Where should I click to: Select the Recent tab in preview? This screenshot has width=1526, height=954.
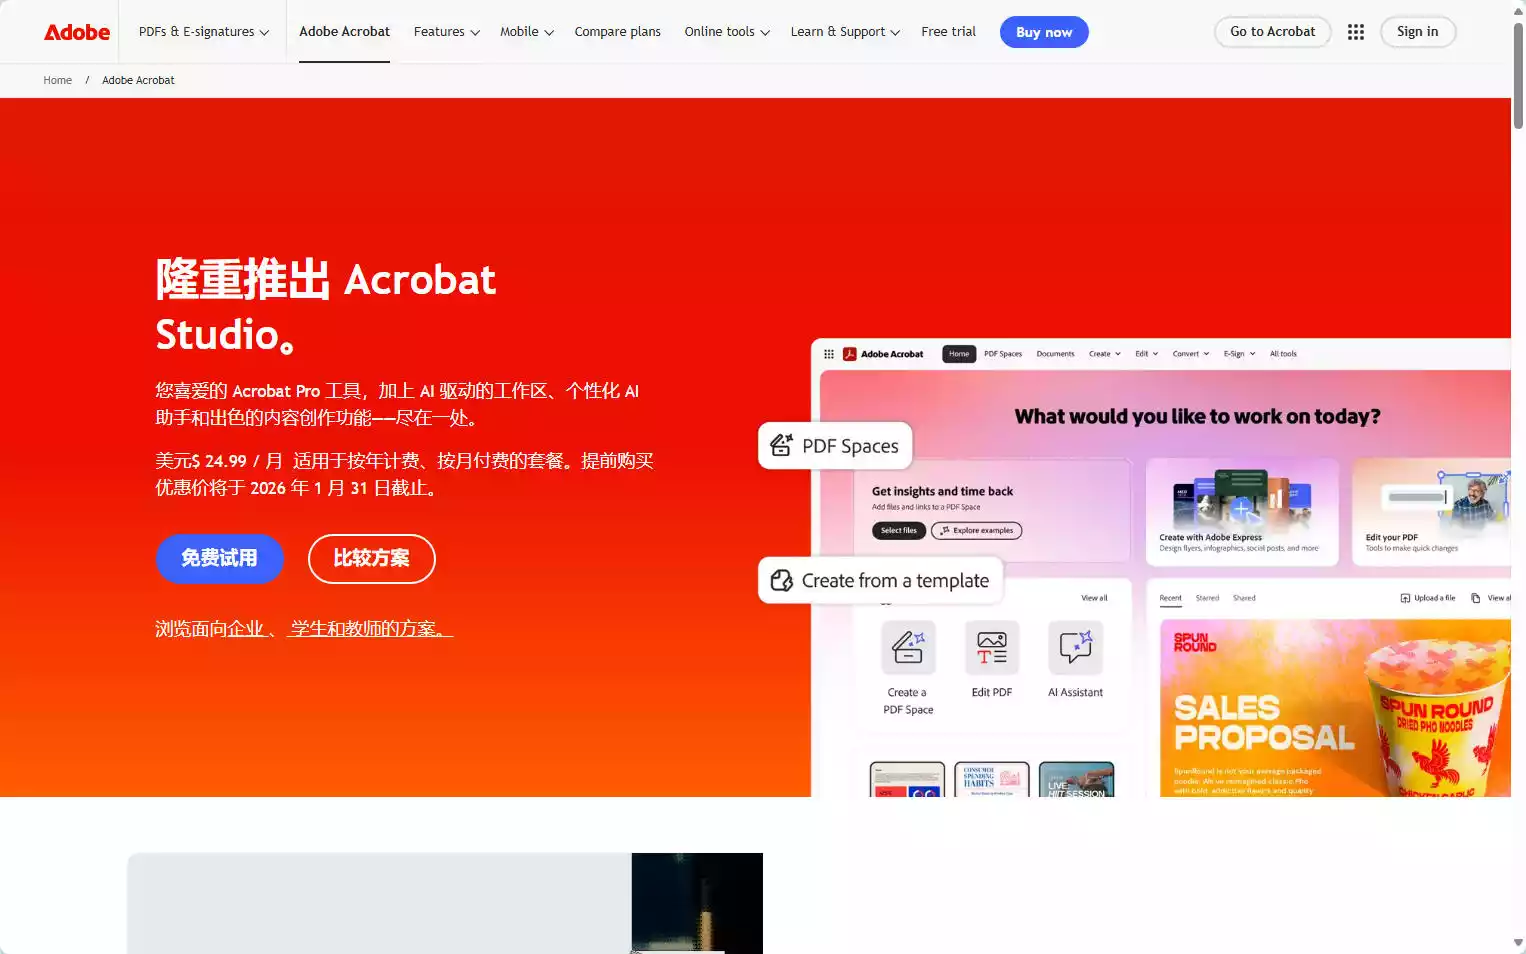coord(1170,598)
